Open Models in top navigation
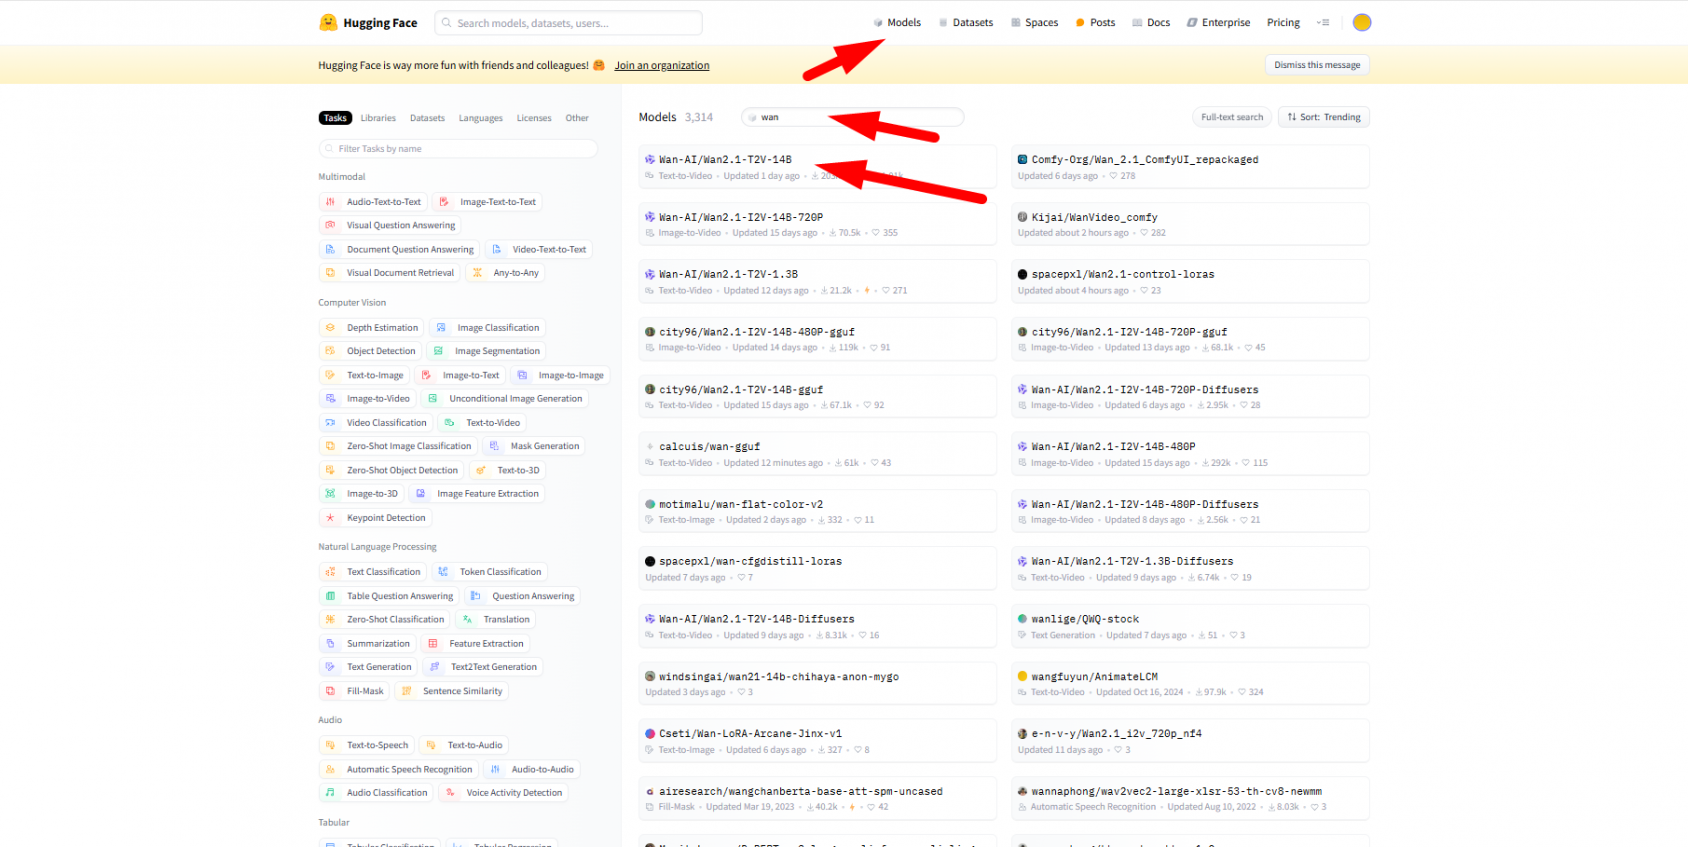Viewport: 1688px width, 847px height. click(x=897, y=22)
